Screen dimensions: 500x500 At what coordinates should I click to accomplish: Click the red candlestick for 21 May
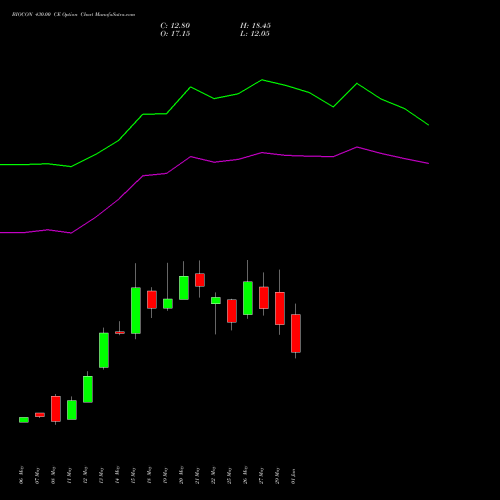[x=200, y=280]
